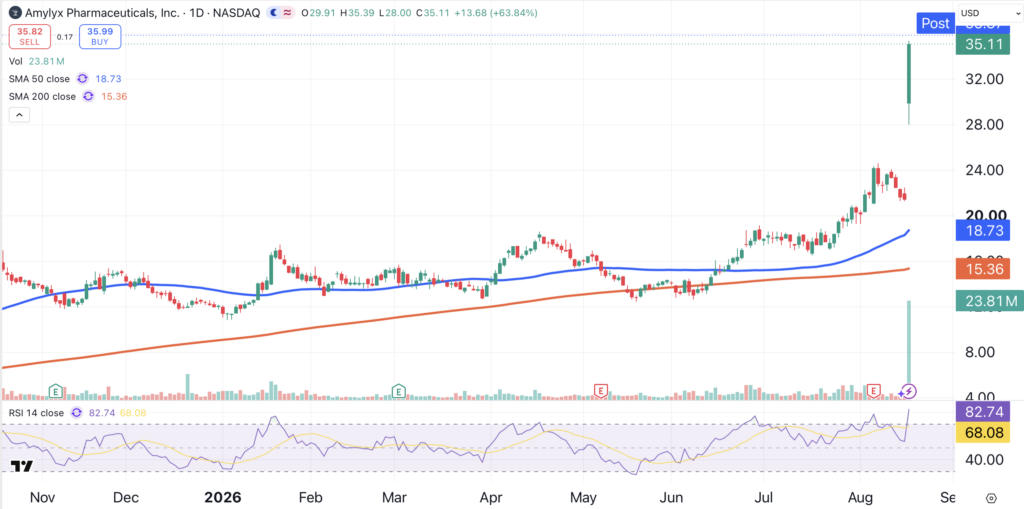The image size is (1024, 509).
Task: Click the Amylyx company logo icon
Action: [x=14, y=12]
